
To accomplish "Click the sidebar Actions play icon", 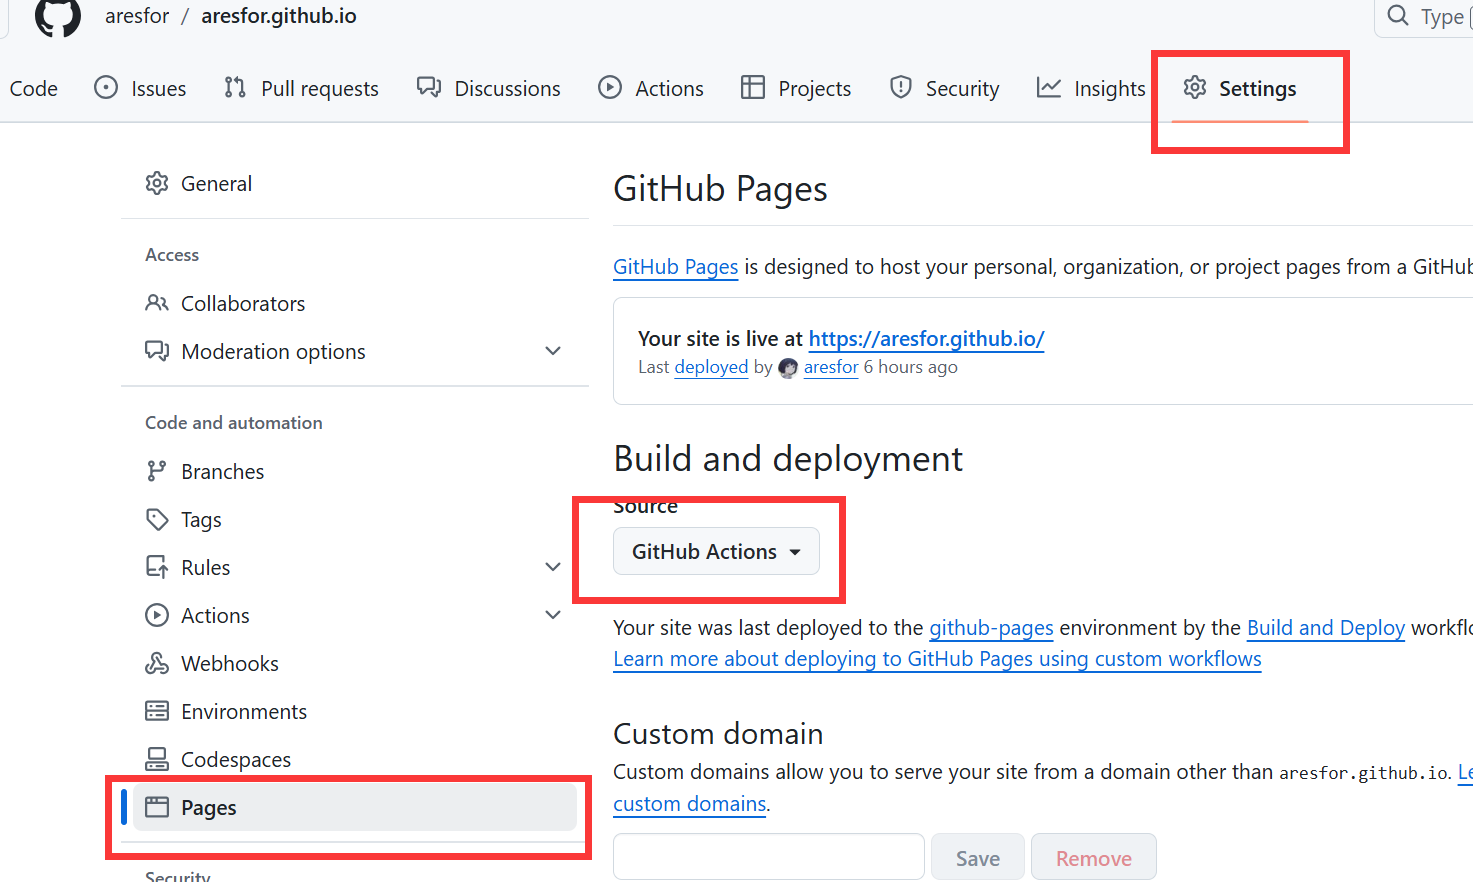I will pos(157,615).
